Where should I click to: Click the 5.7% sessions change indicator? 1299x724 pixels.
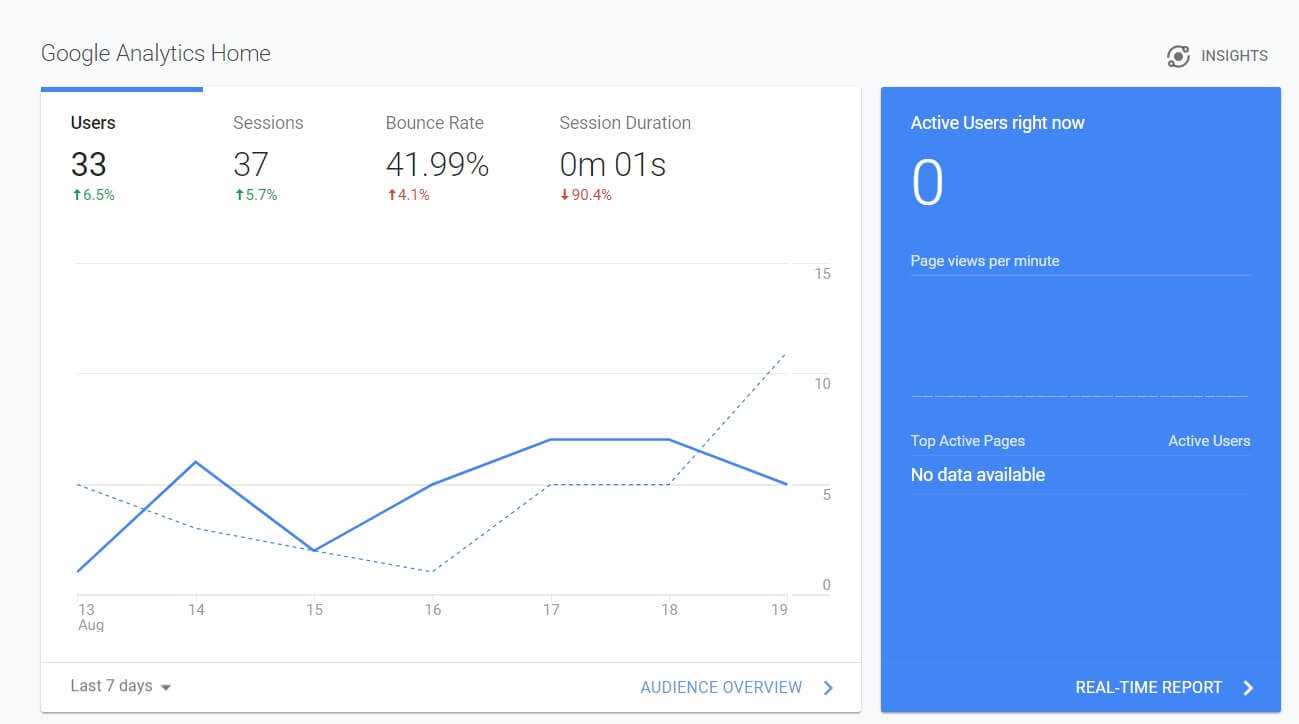tap(256, 195)
